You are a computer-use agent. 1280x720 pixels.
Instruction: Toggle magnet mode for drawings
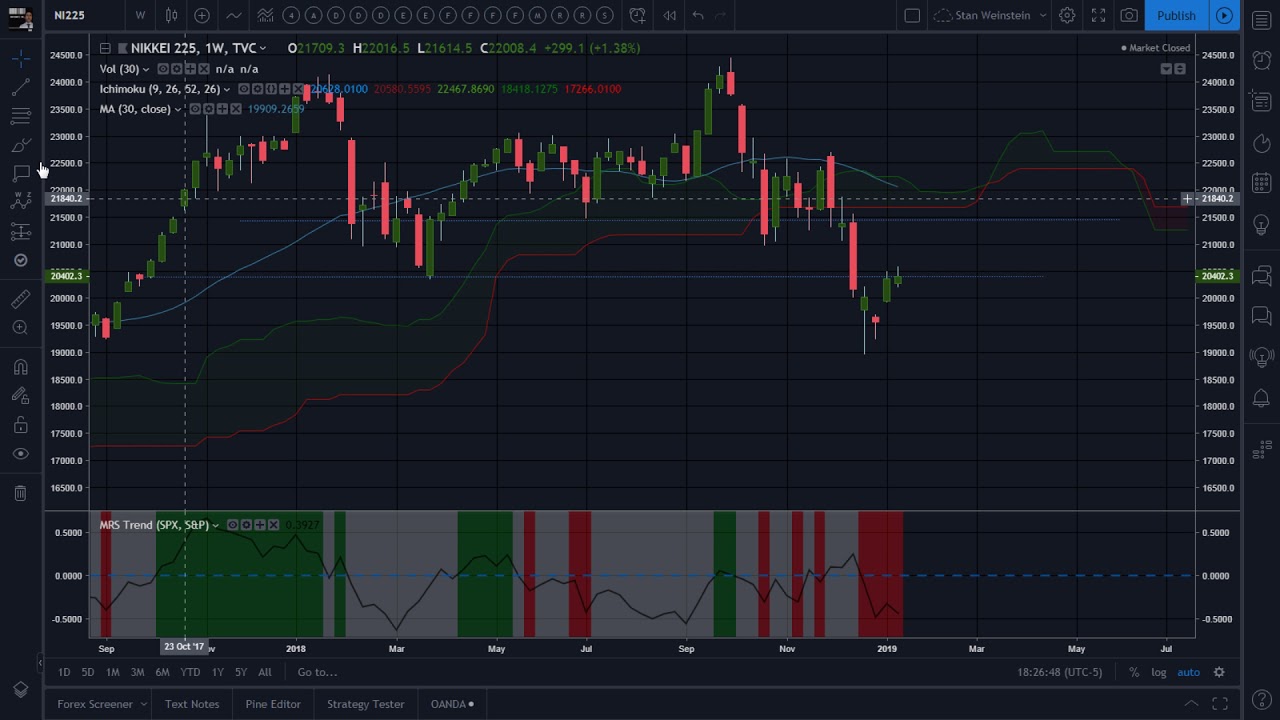point(20,367)
